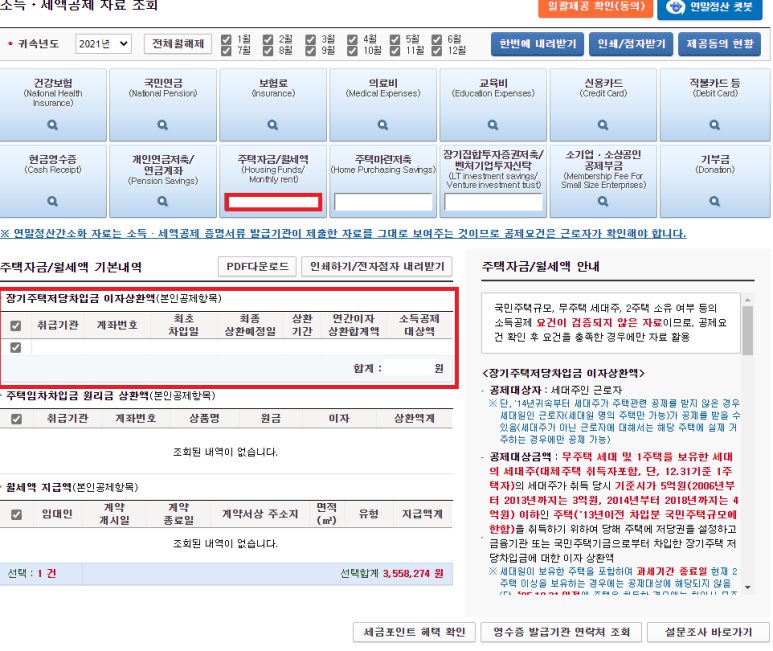Click the 세금포인트 혜택 확인 button
Image resolution: width=773 pixels, height=651 pixels.
414,632
